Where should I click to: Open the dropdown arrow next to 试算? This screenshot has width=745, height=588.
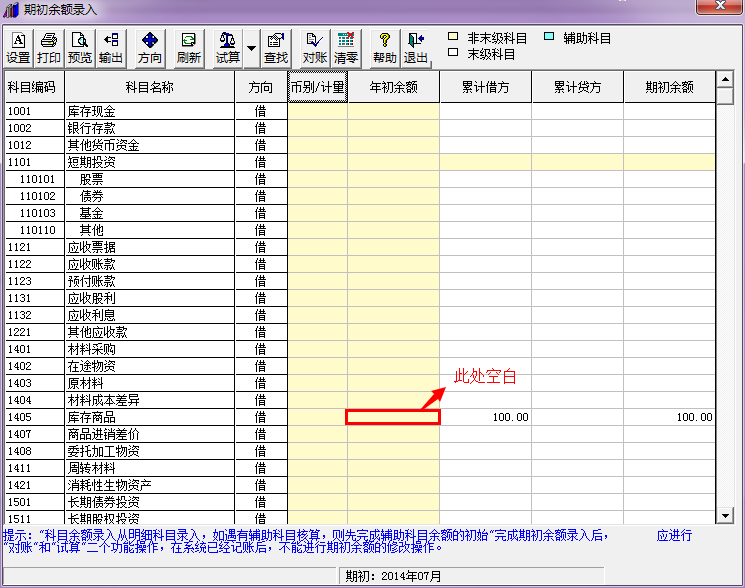[x=252, y=48]
